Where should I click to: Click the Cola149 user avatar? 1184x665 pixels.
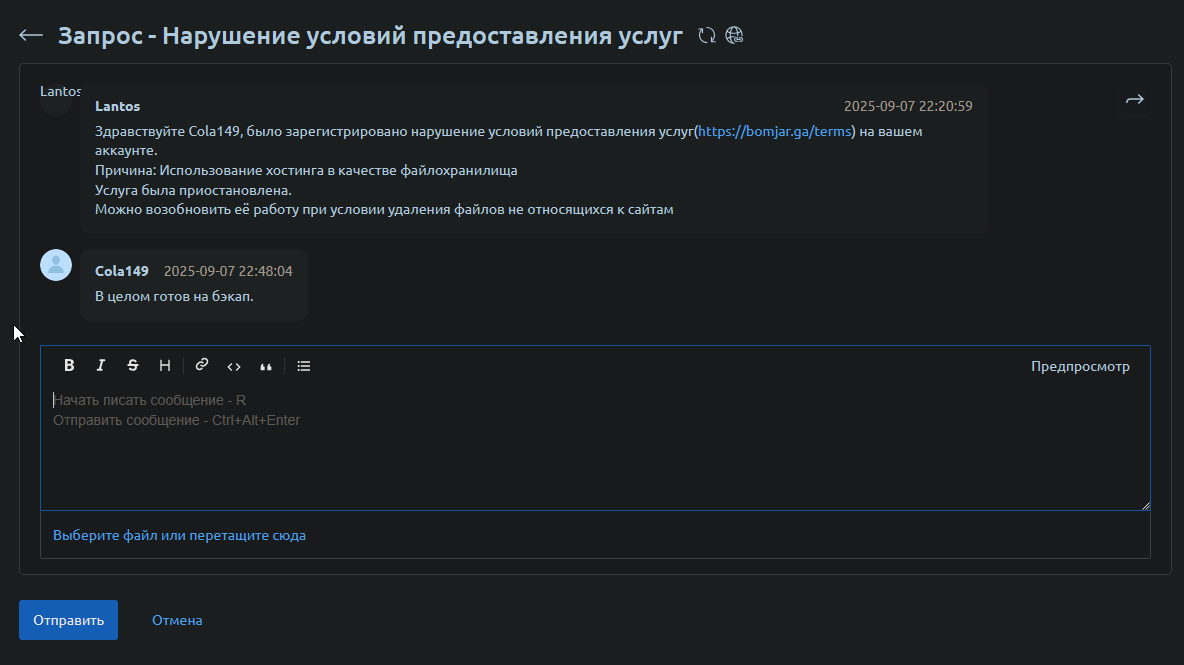(56, 265)
